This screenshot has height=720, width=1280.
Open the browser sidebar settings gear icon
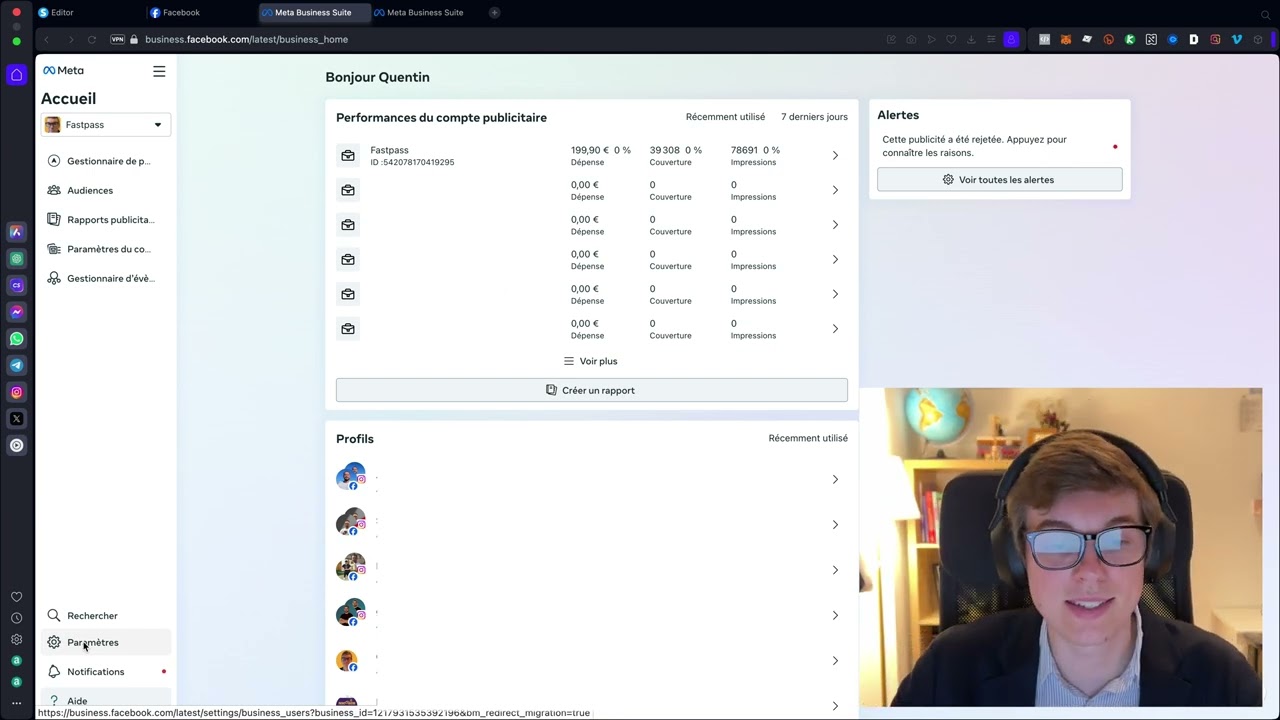16,639
